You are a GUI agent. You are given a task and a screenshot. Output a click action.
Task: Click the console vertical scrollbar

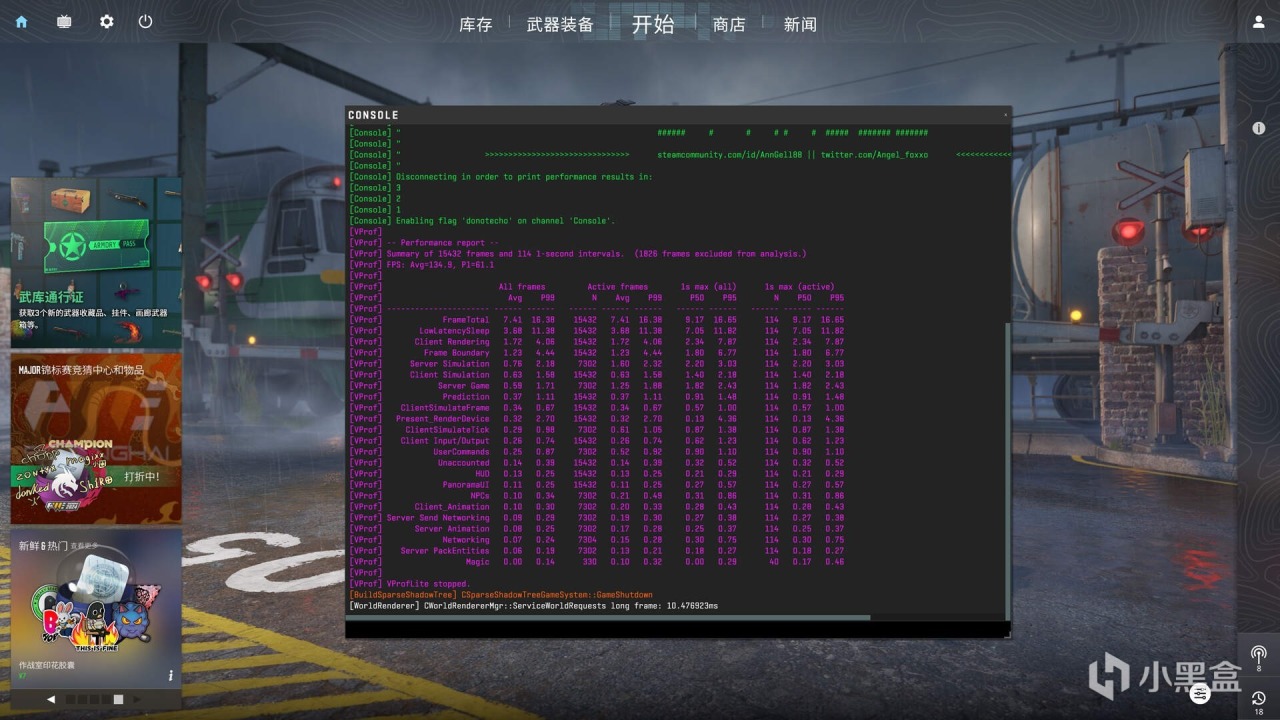coord(1006,470)
